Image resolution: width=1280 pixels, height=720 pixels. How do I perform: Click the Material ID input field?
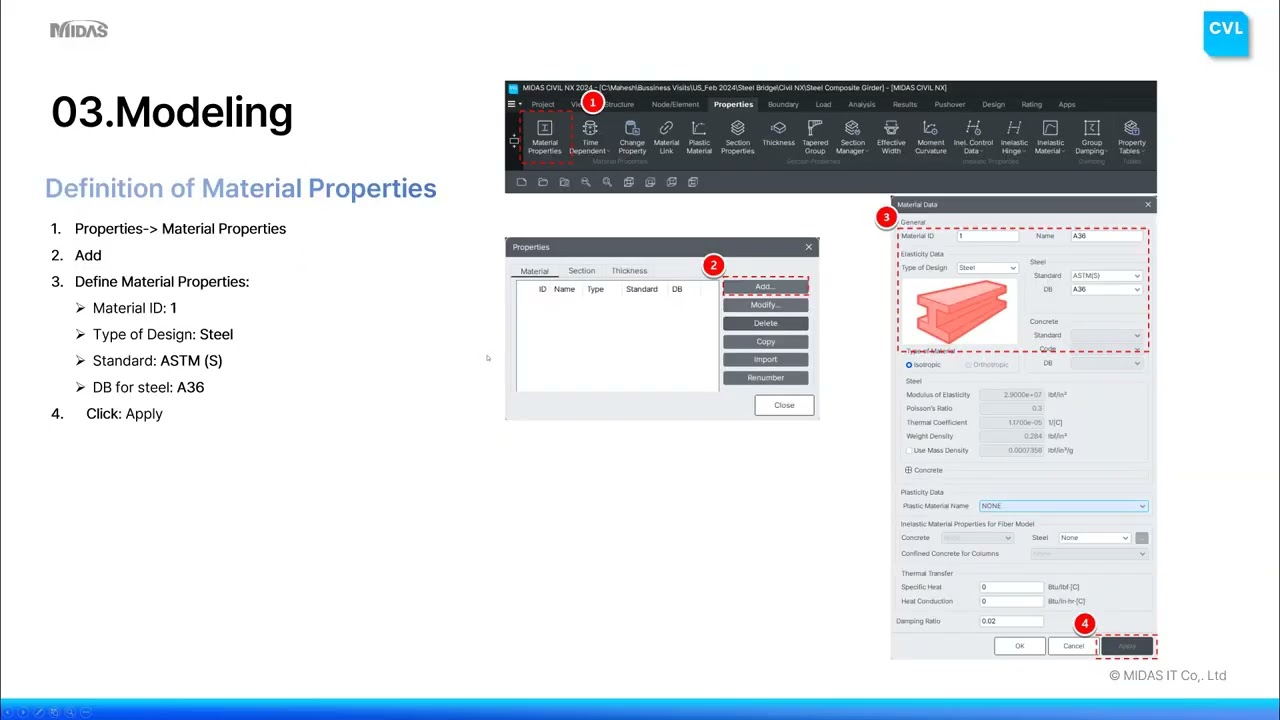[987, 236]
